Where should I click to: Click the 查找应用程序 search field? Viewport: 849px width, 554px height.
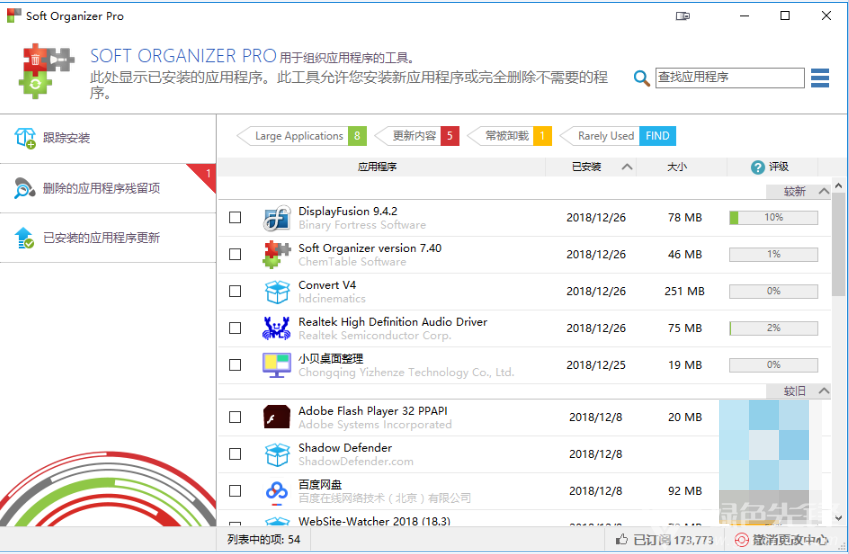pyautogui.click(x=729, y=77)
